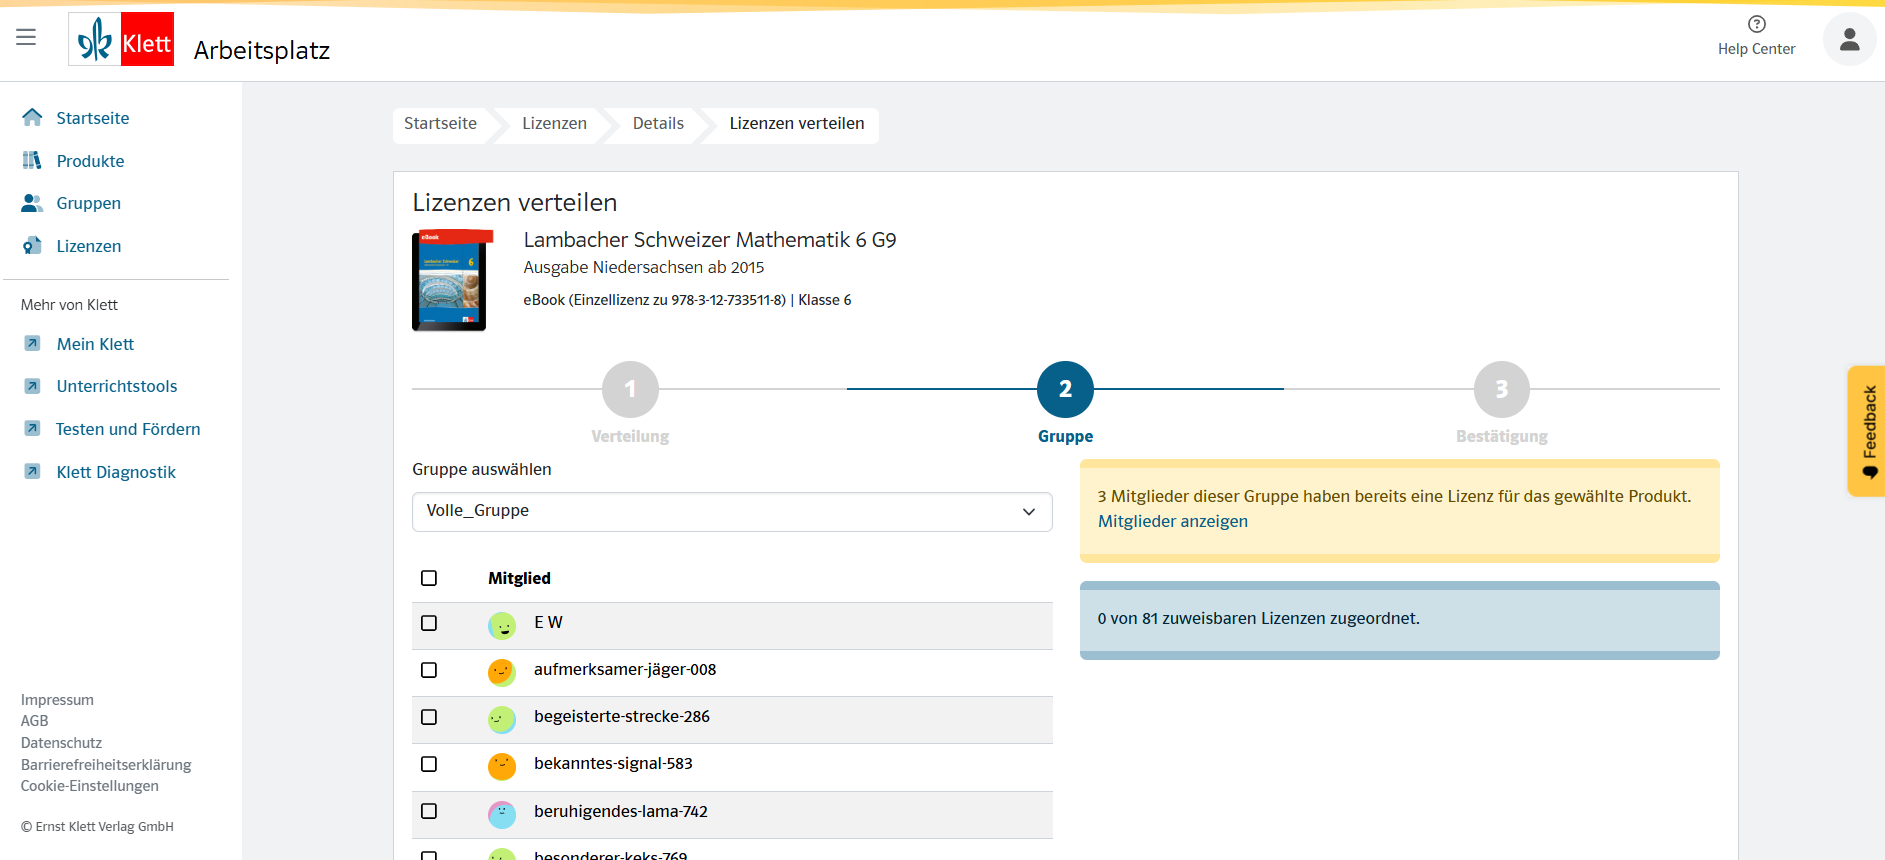This screenshot has height=860, width=1885.
Task: Go back to step 1 Verteilung
Action: click(x=630, y=389)
